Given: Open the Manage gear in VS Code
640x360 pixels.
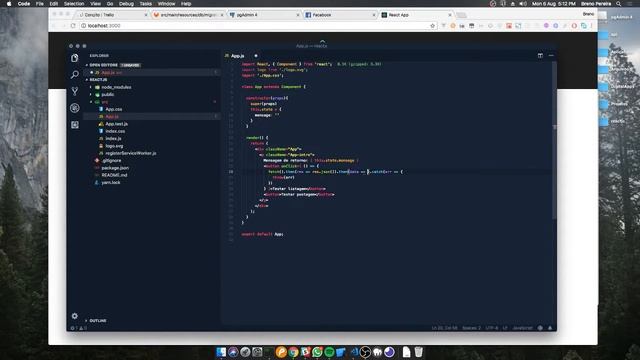Looking at the screenshot, I should tap(75, 316).
